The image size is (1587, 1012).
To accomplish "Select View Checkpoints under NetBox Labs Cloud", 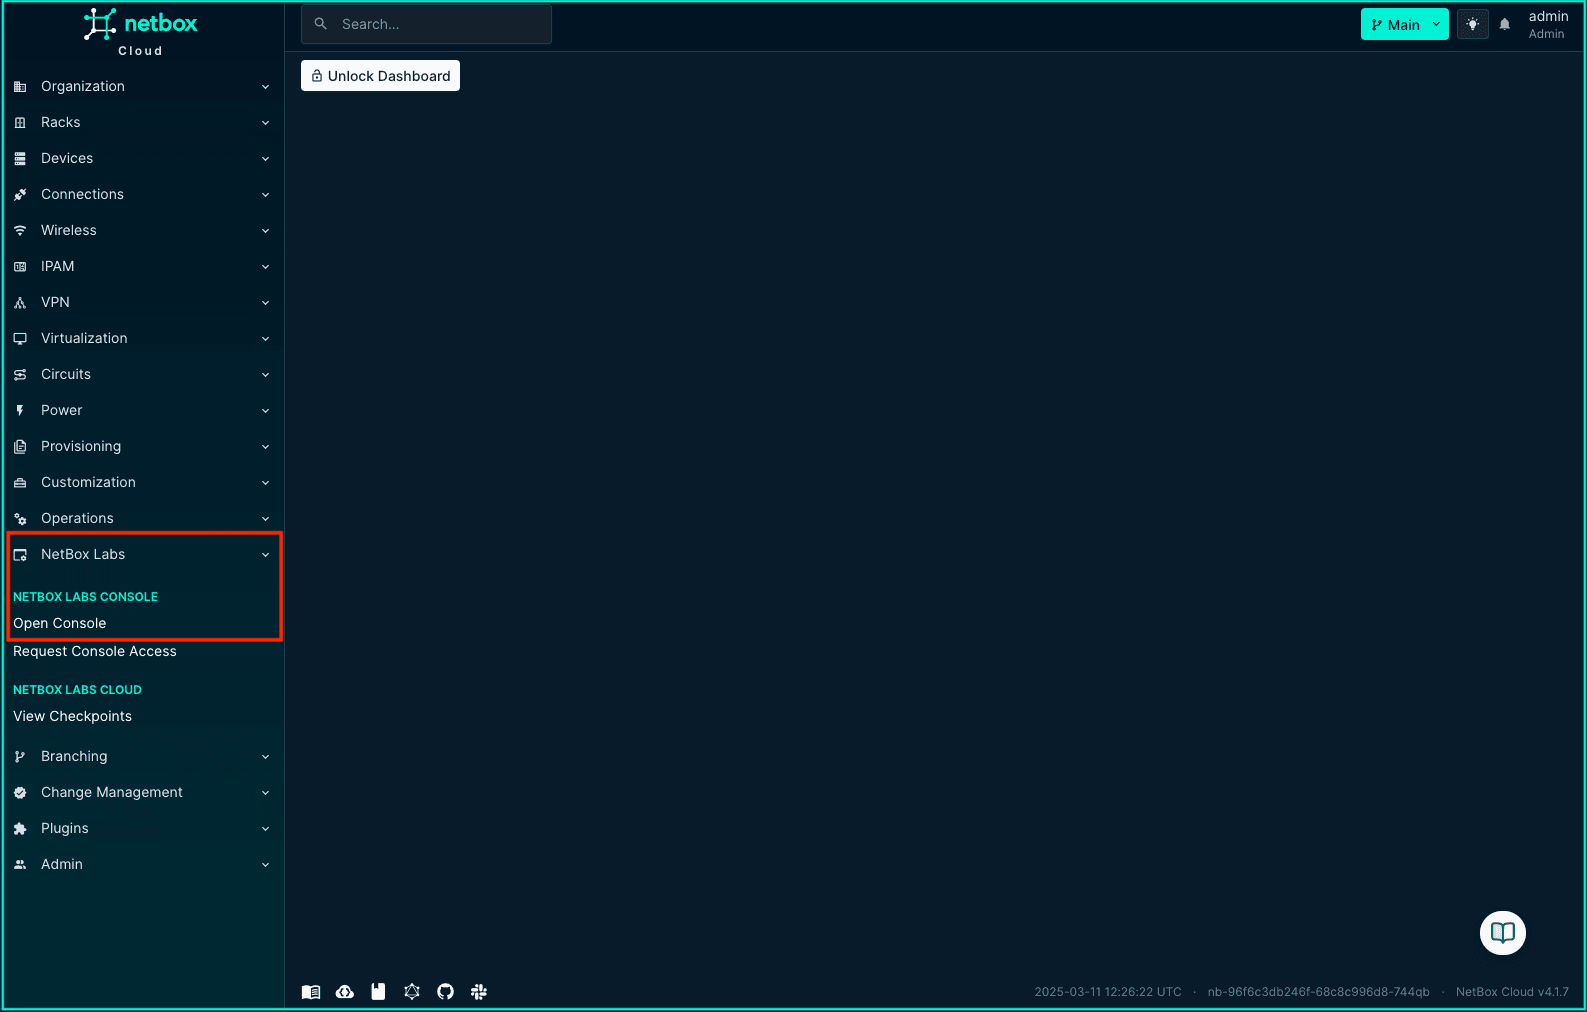I will click(x=73, y=716).
